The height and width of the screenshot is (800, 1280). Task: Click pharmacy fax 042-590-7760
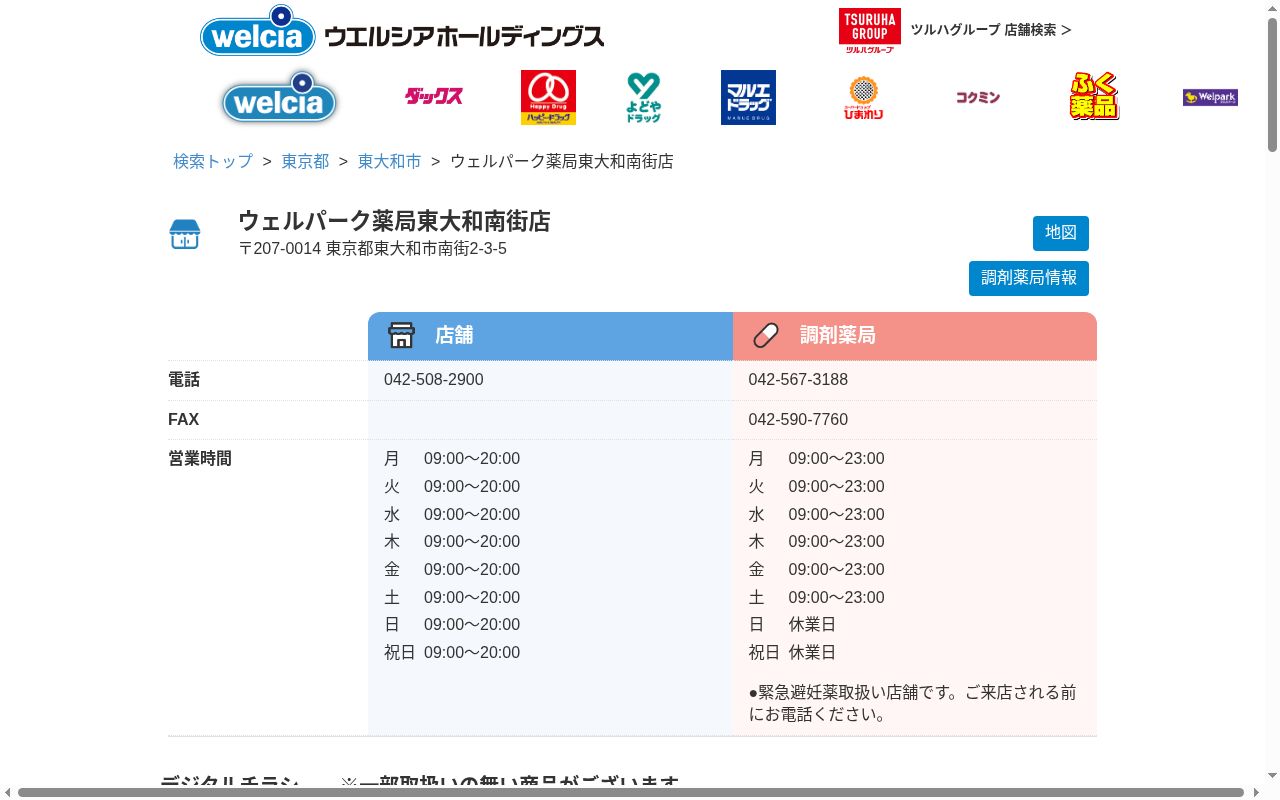[798, 420]
